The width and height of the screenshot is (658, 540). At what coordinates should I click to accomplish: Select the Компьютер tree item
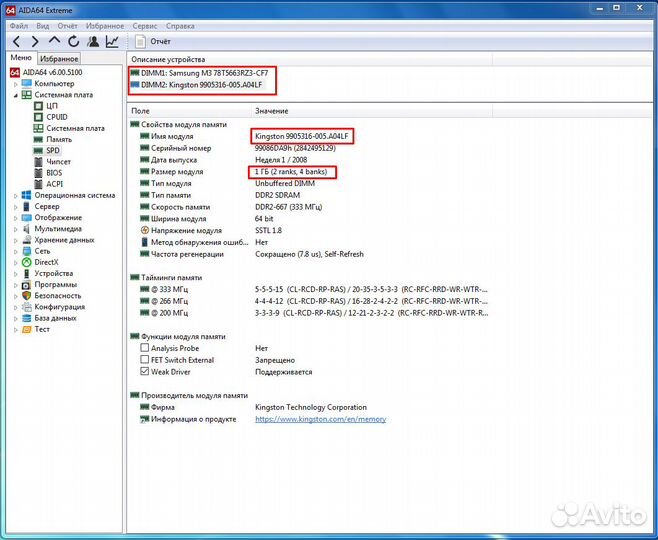pyautogui.click(x=48, y=83)
